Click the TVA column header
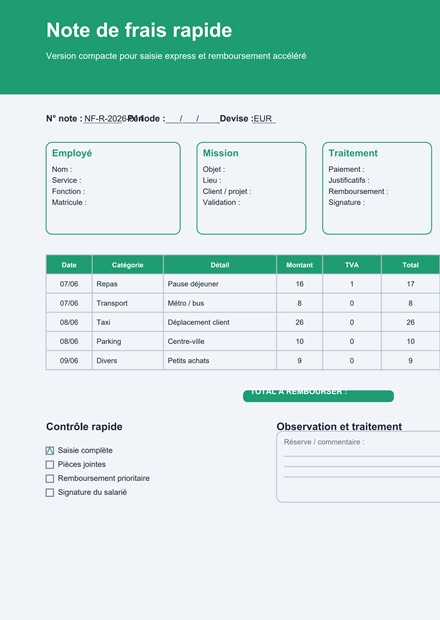The height and width of the screenshot is (620, 440). coord(352,265)
